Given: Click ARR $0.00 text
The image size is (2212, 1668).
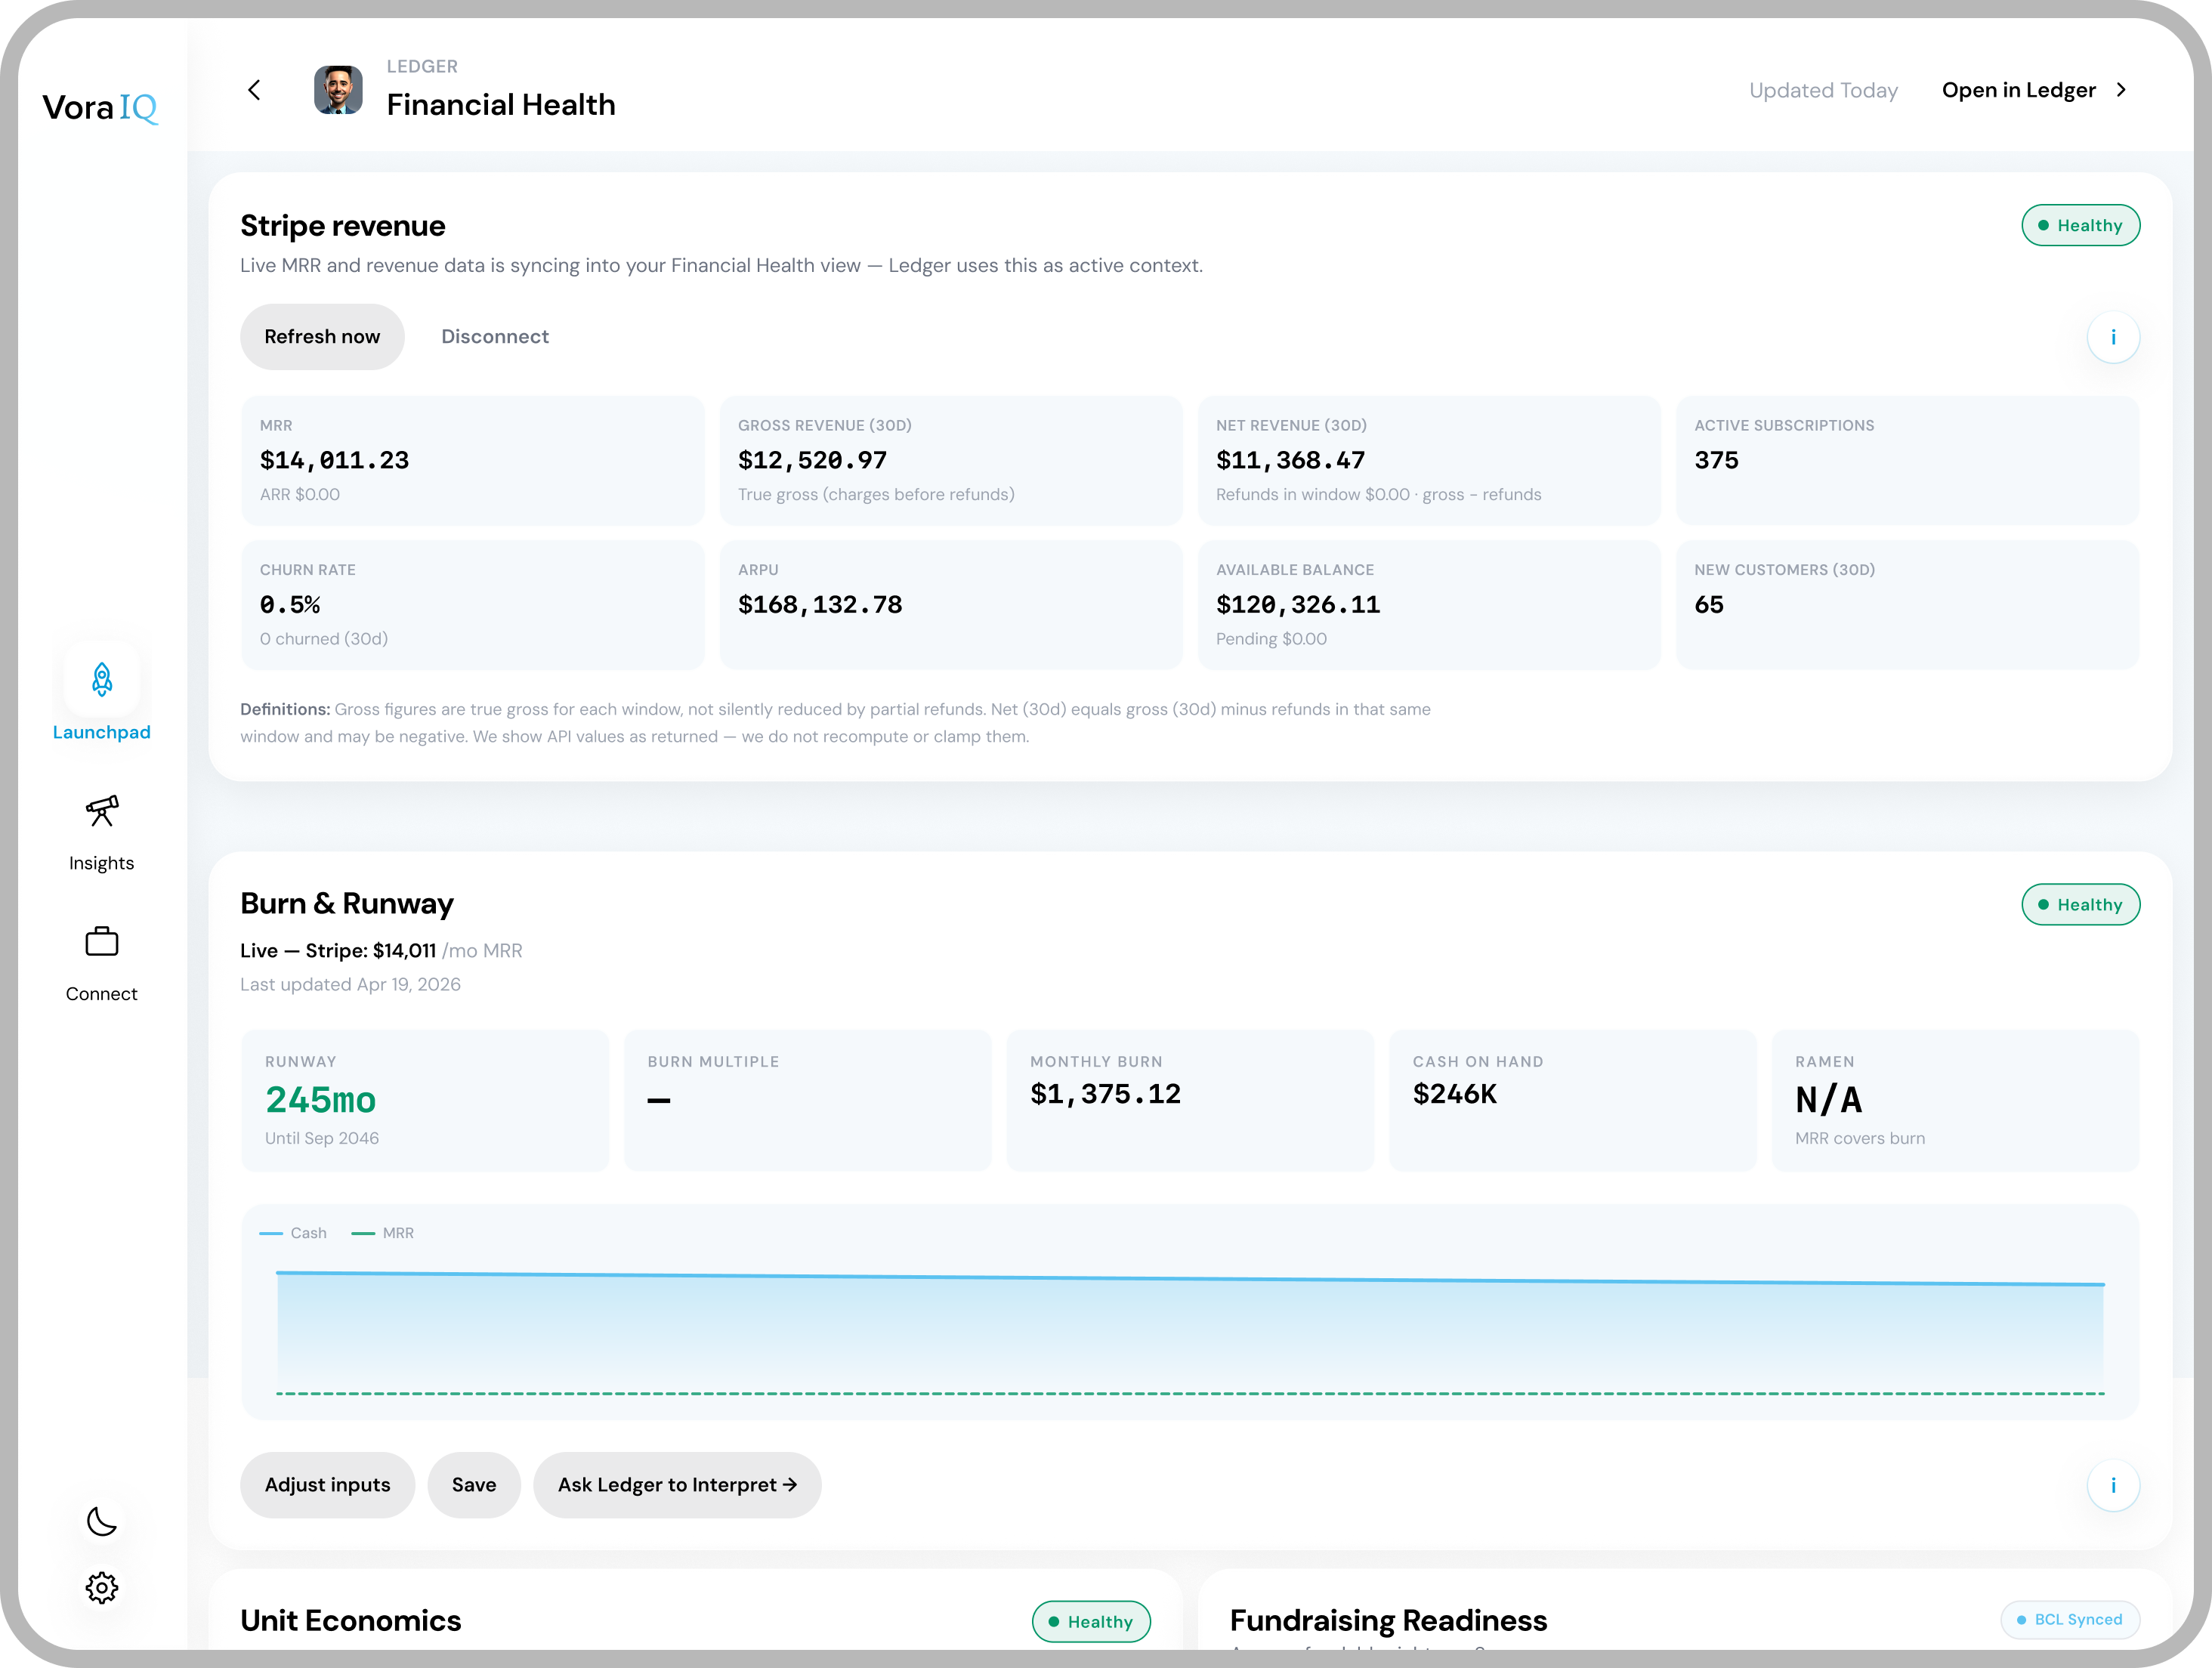Looking at the screenshot, I should tap(299, 494).
